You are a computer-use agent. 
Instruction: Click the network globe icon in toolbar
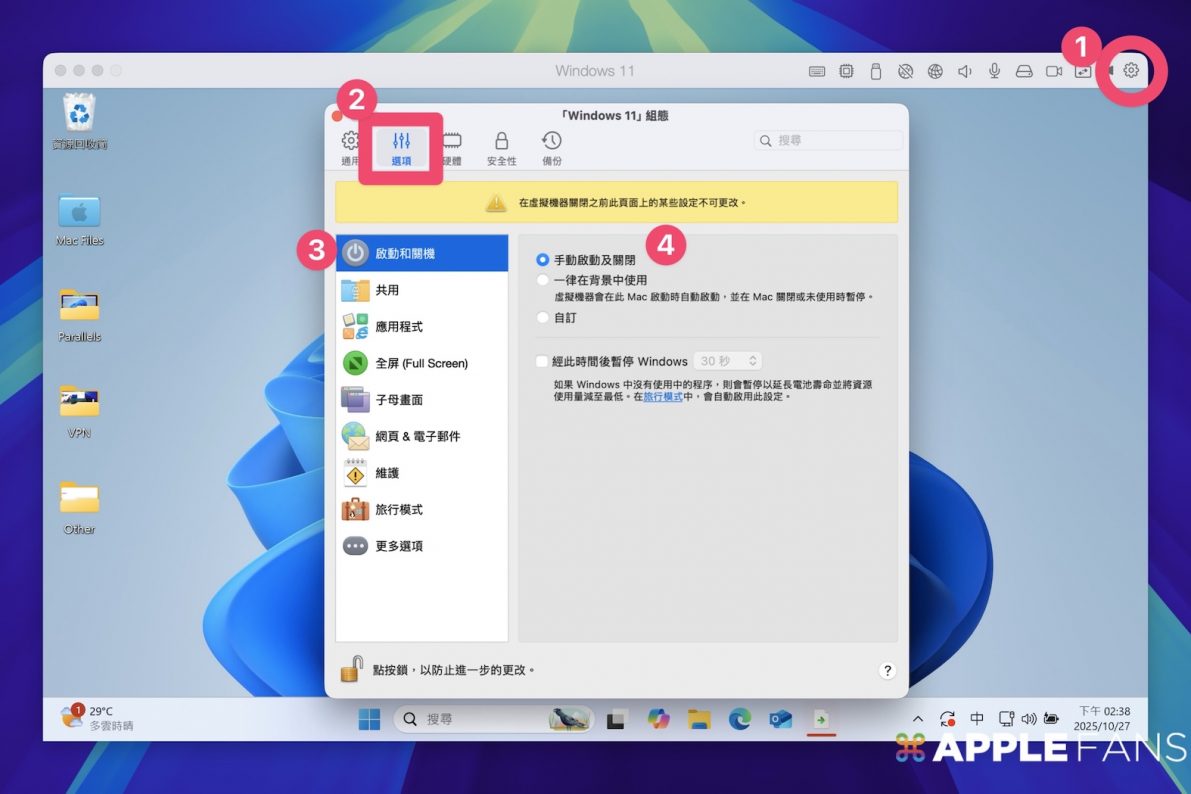(x=935, y=71)
